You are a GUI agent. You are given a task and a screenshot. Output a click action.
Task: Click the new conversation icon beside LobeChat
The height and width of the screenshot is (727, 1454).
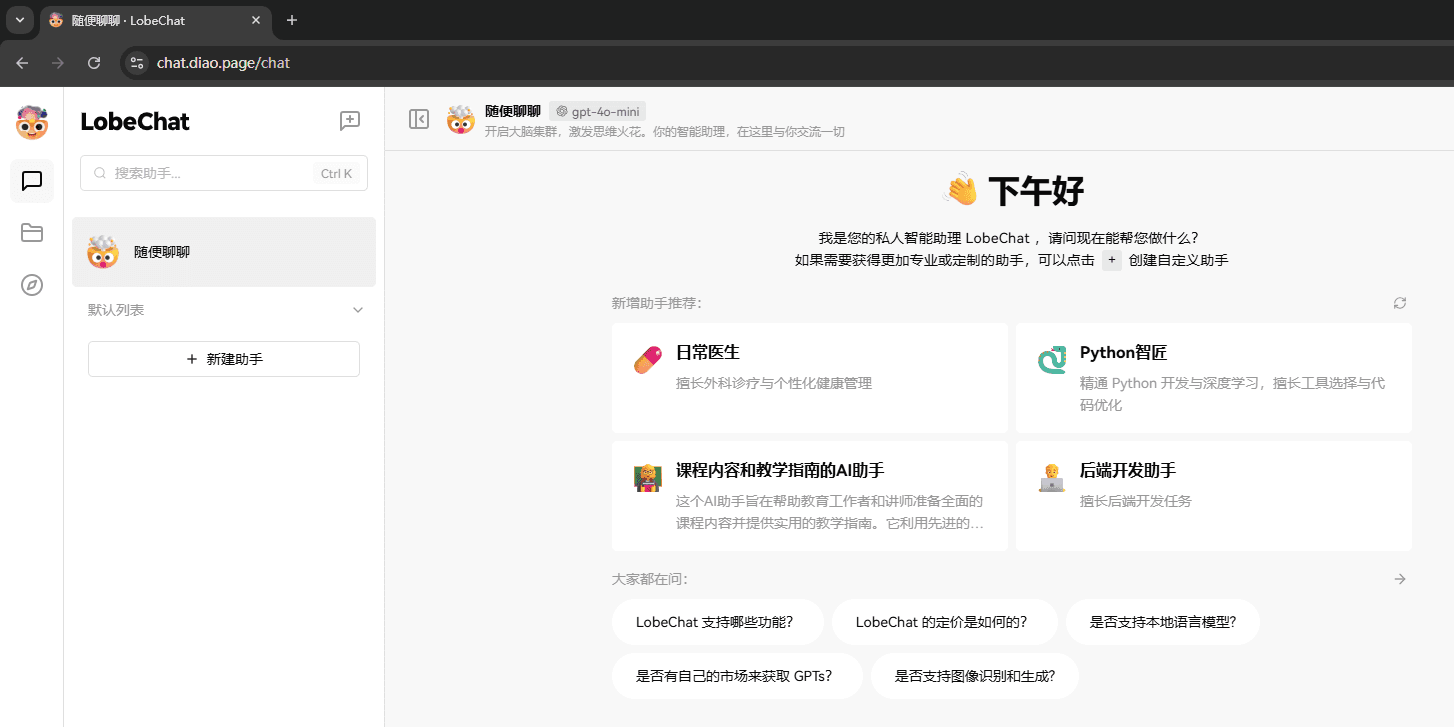click(350, 121)
